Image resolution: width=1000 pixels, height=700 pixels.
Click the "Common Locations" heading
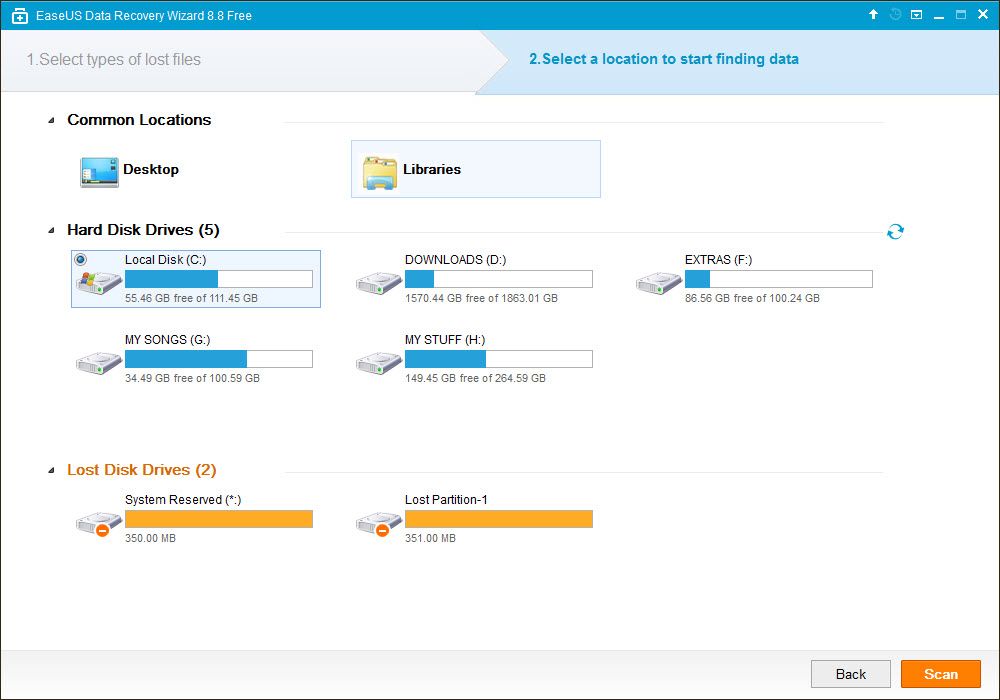click(139, 120)
